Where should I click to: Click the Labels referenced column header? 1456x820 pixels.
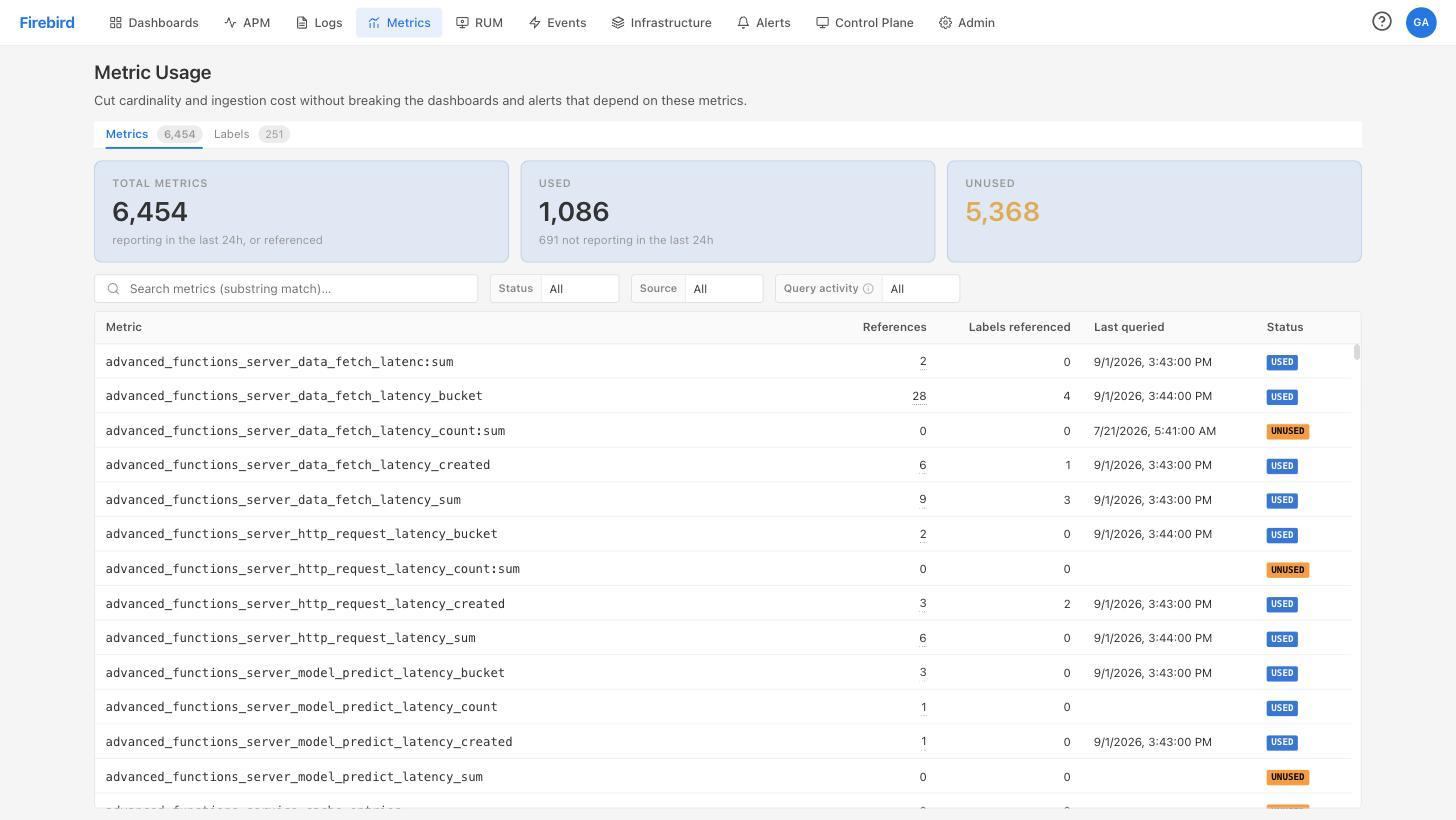click(1019, 327)
